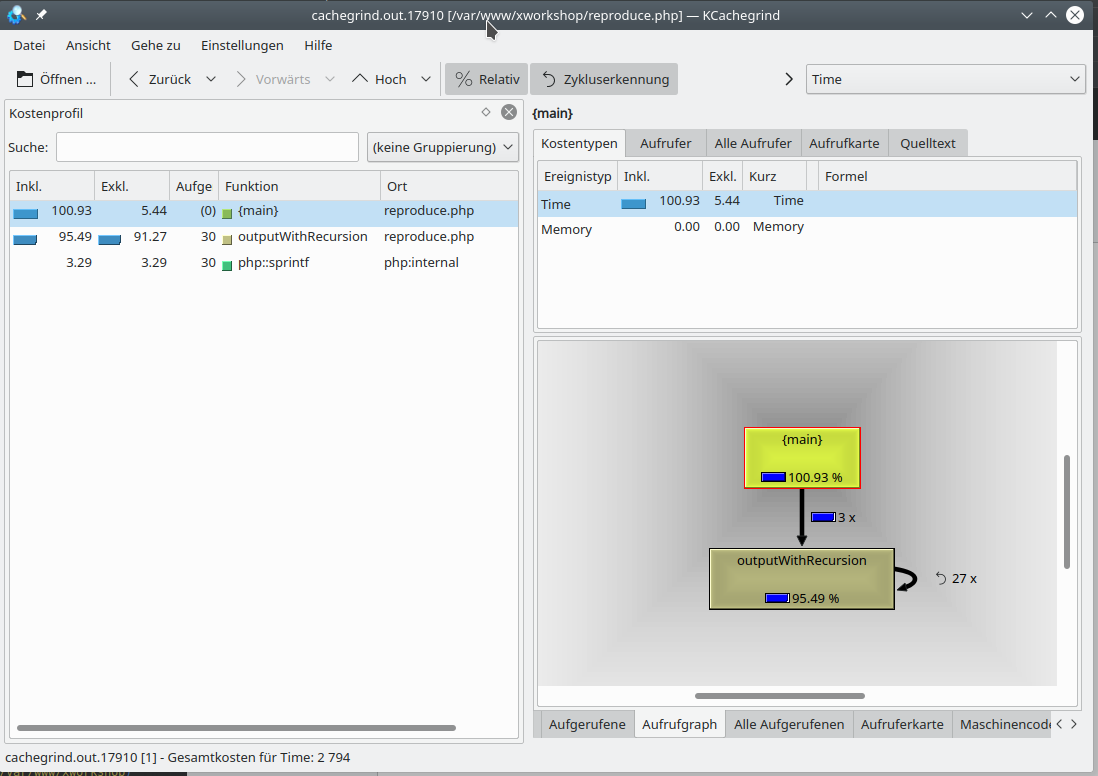
Task: Go back with the Zurück arrow
Action: 135,79
